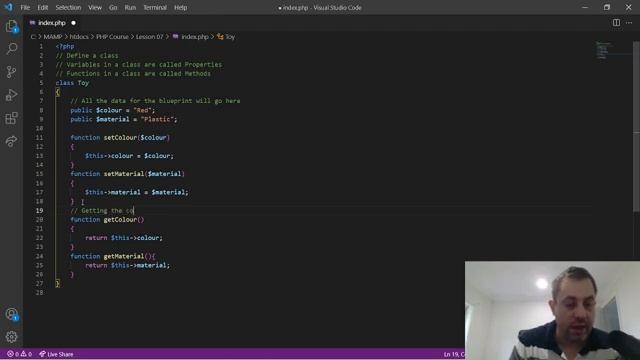Open the Extensions view
The width and height of the screenshot is (640, 360).
click(x=11, y=118)
